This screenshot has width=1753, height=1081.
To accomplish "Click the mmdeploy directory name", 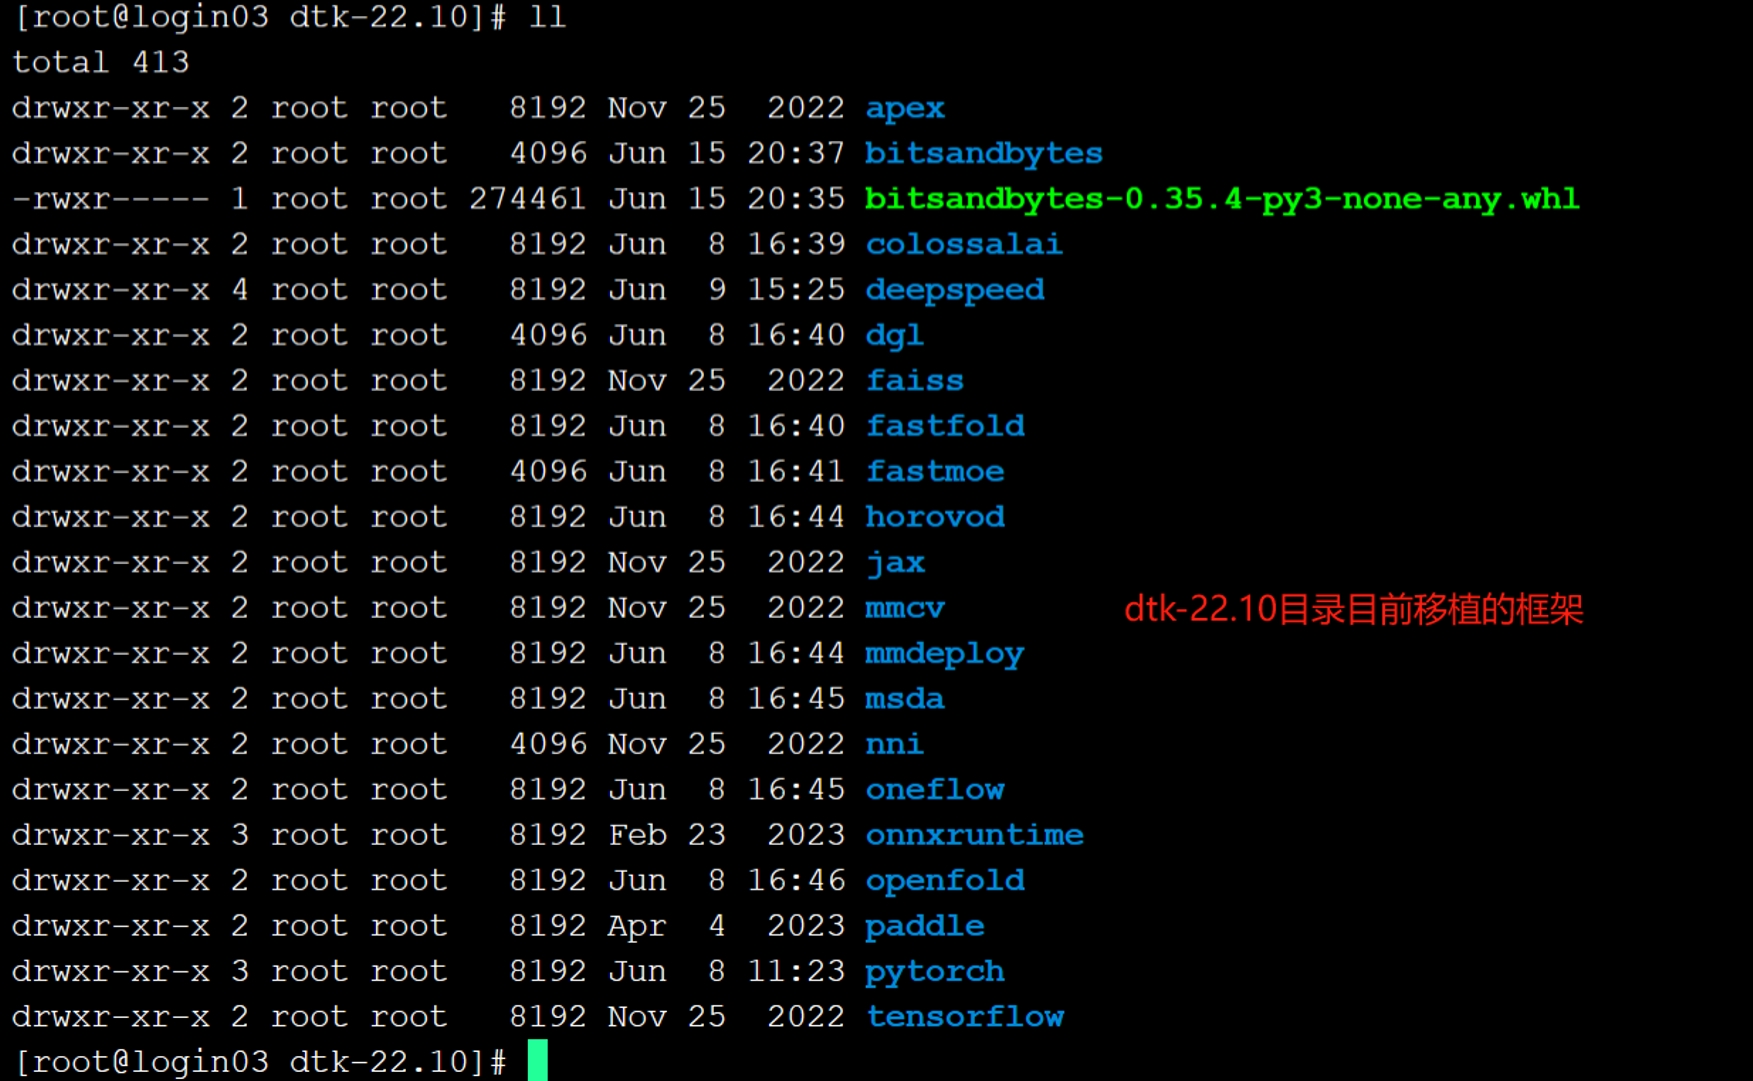I will coord(945,654).
